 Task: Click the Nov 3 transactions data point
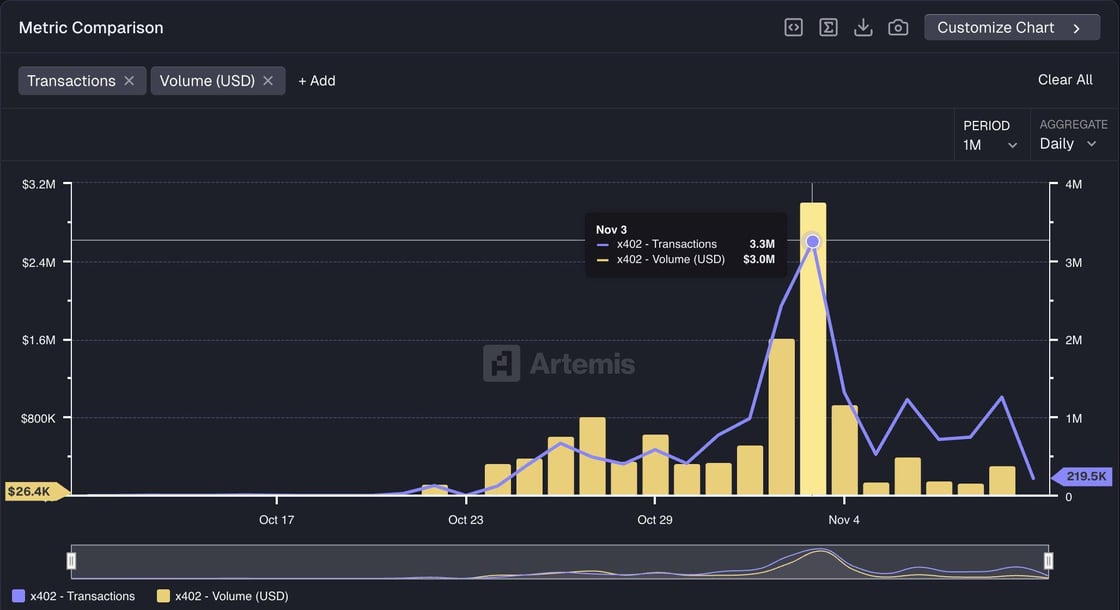tap(813, 241)
